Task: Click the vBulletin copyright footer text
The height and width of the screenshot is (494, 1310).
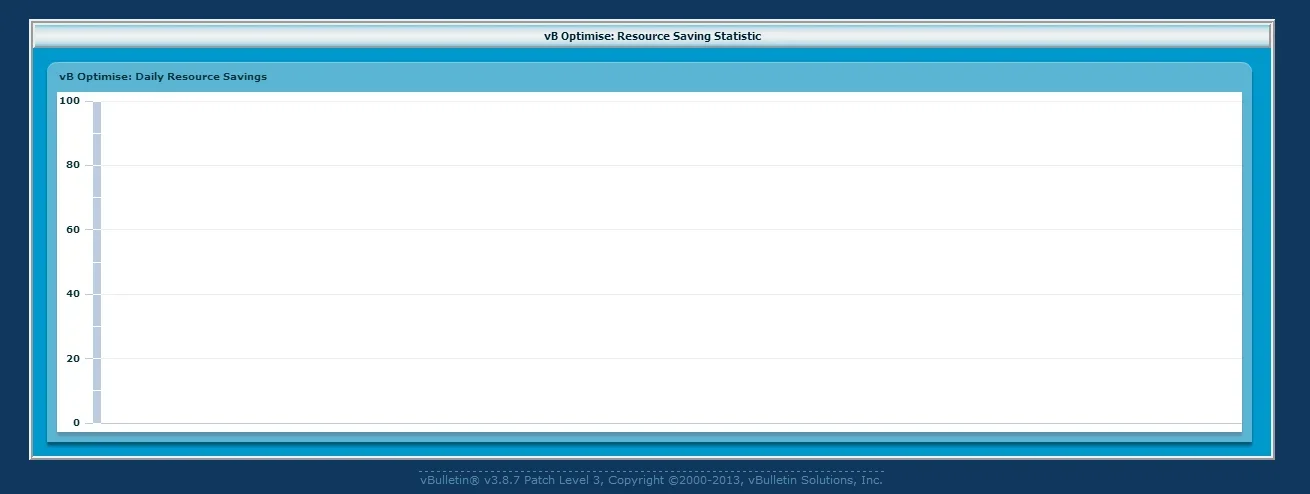Action: (x=651, y=480)
